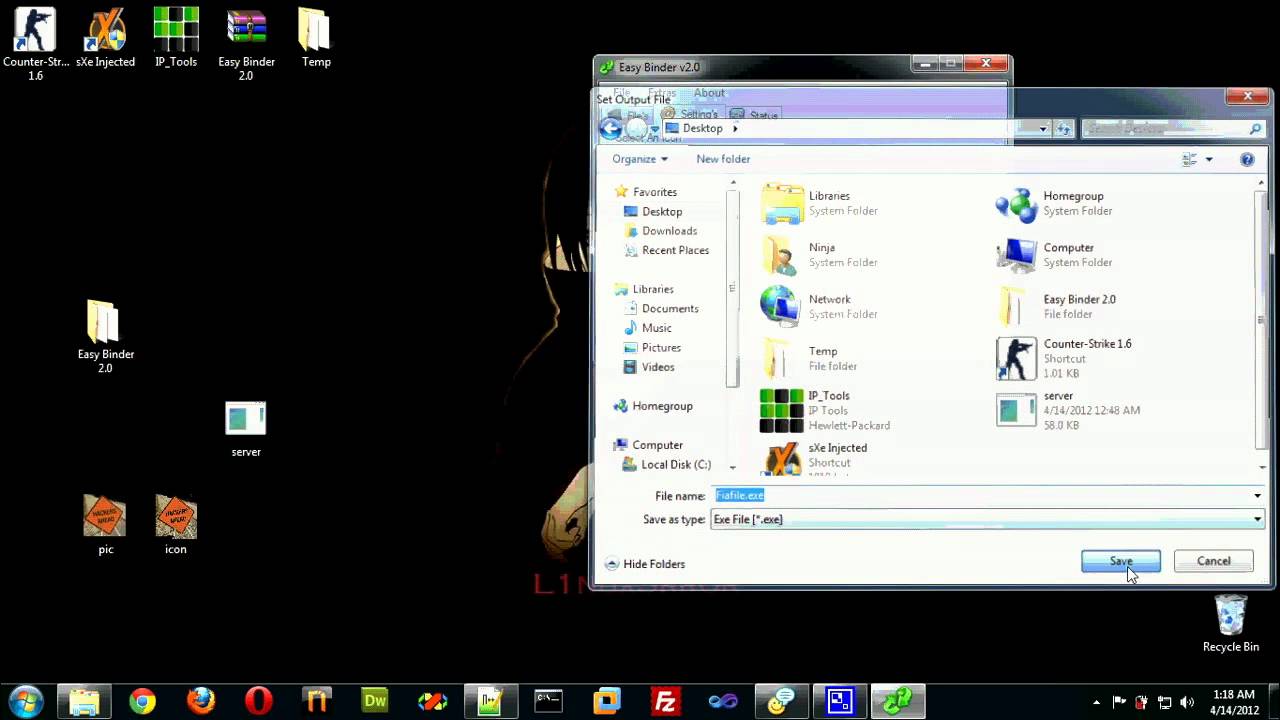Viewport: 1280px width, 720px height.
Task: Select the Computer system folder in the file list
Action: tap(1054, 255)
